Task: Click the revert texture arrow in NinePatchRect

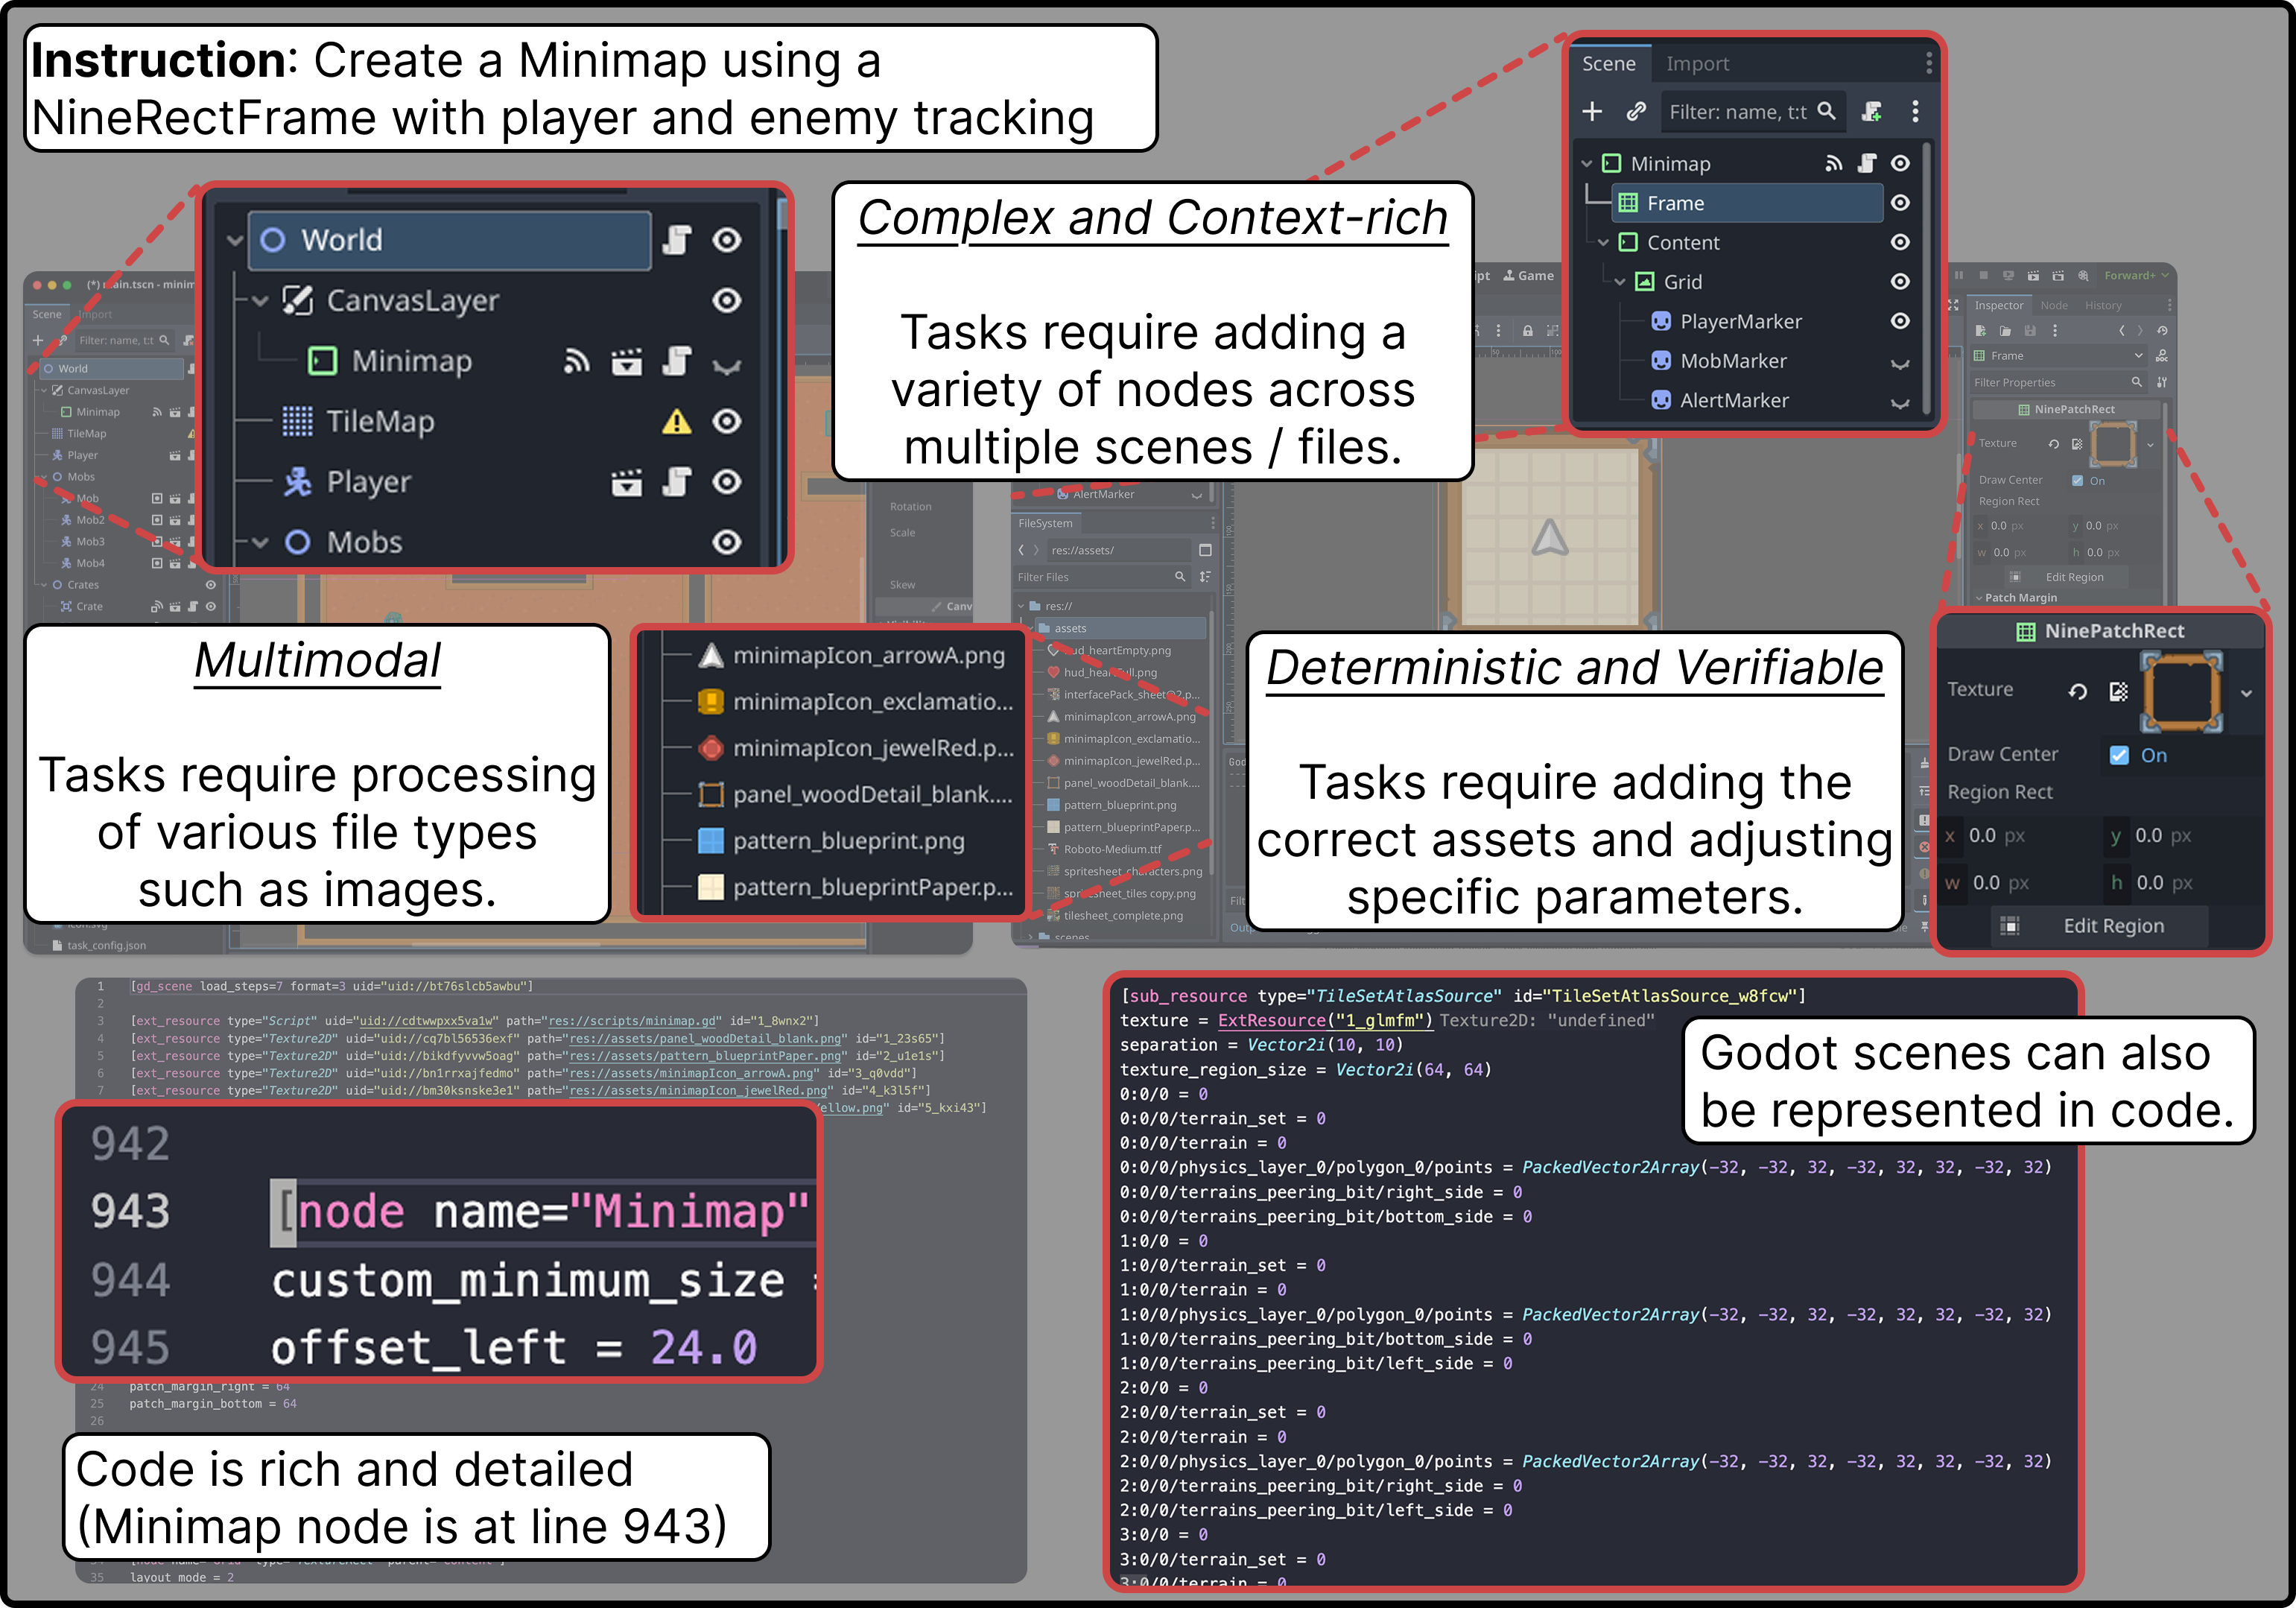Action: pos(2077,691)
